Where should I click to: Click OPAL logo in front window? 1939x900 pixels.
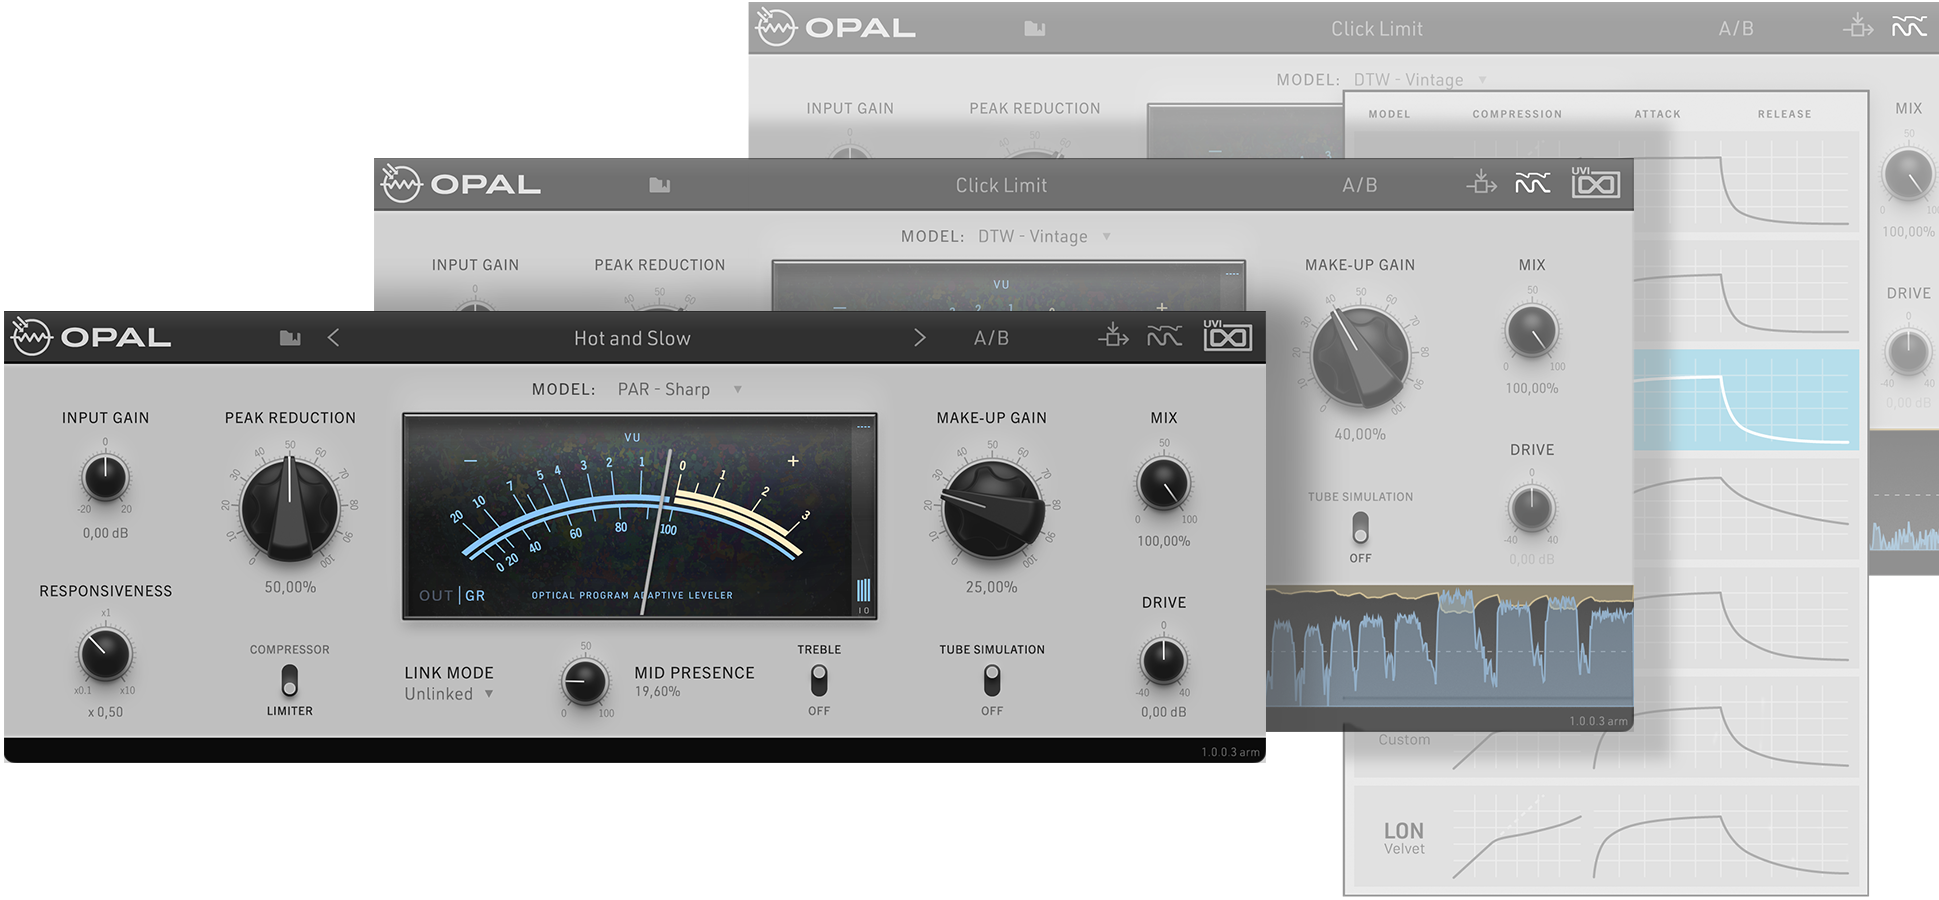91,337
